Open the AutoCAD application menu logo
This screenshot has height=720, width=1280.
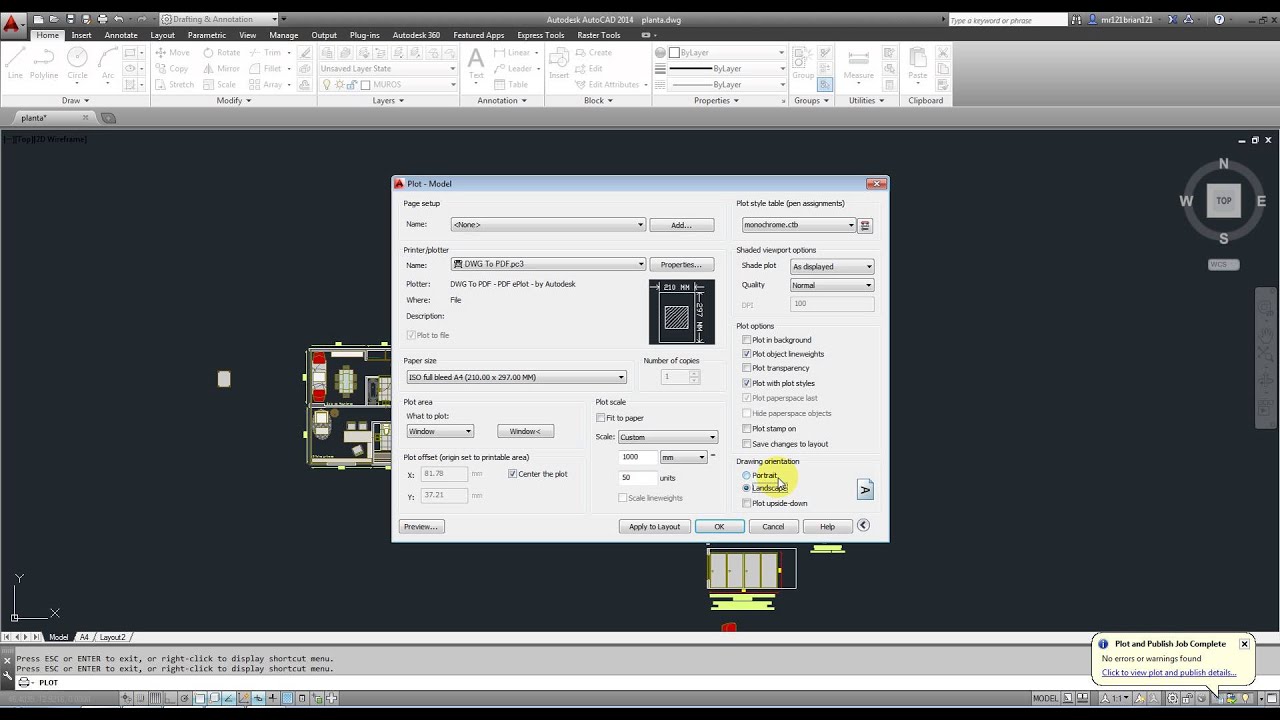click(x=12, y=23)
